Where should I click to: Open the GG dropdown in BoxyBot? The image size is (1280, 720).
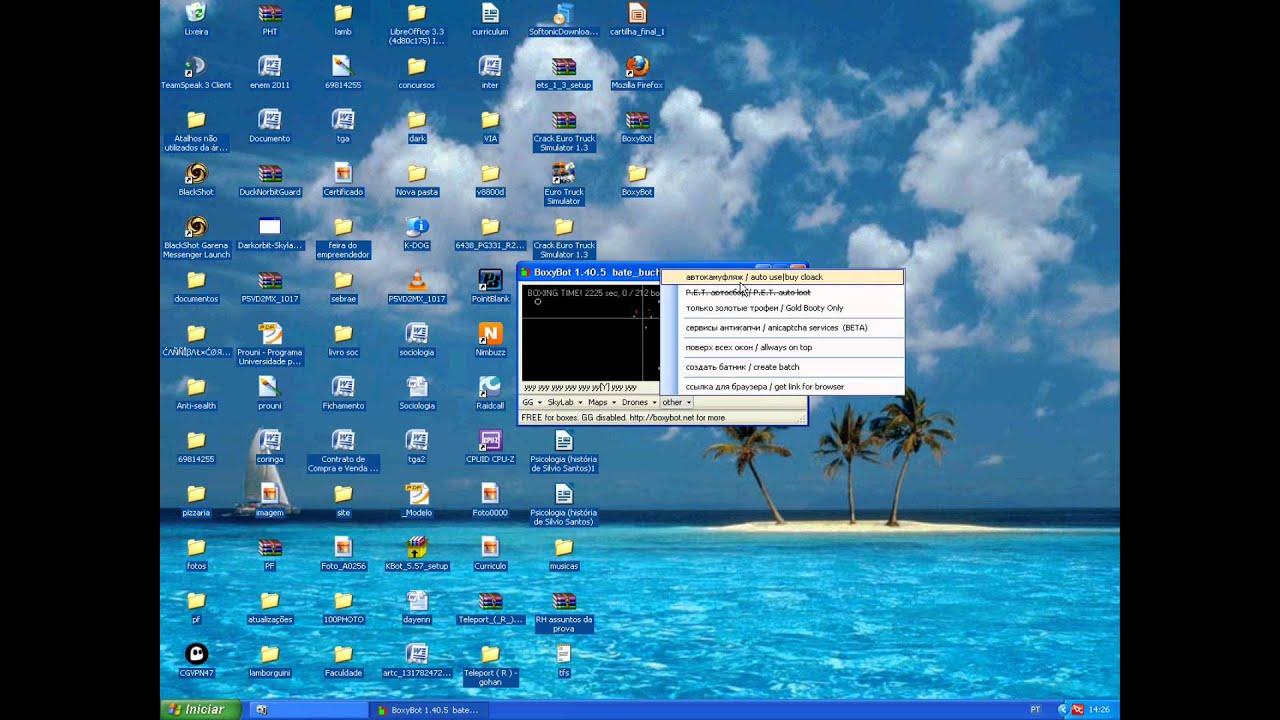click(532, 402)
